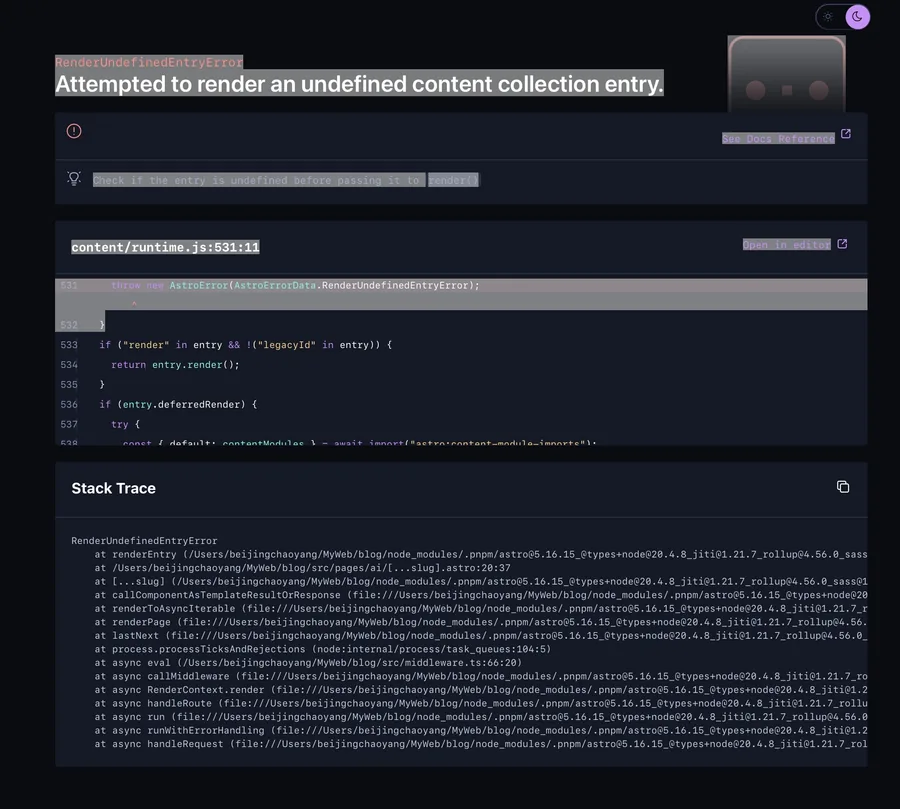Click Stack Trace section heading
This screenshot has width=900, height=809.
click(114, 488)
